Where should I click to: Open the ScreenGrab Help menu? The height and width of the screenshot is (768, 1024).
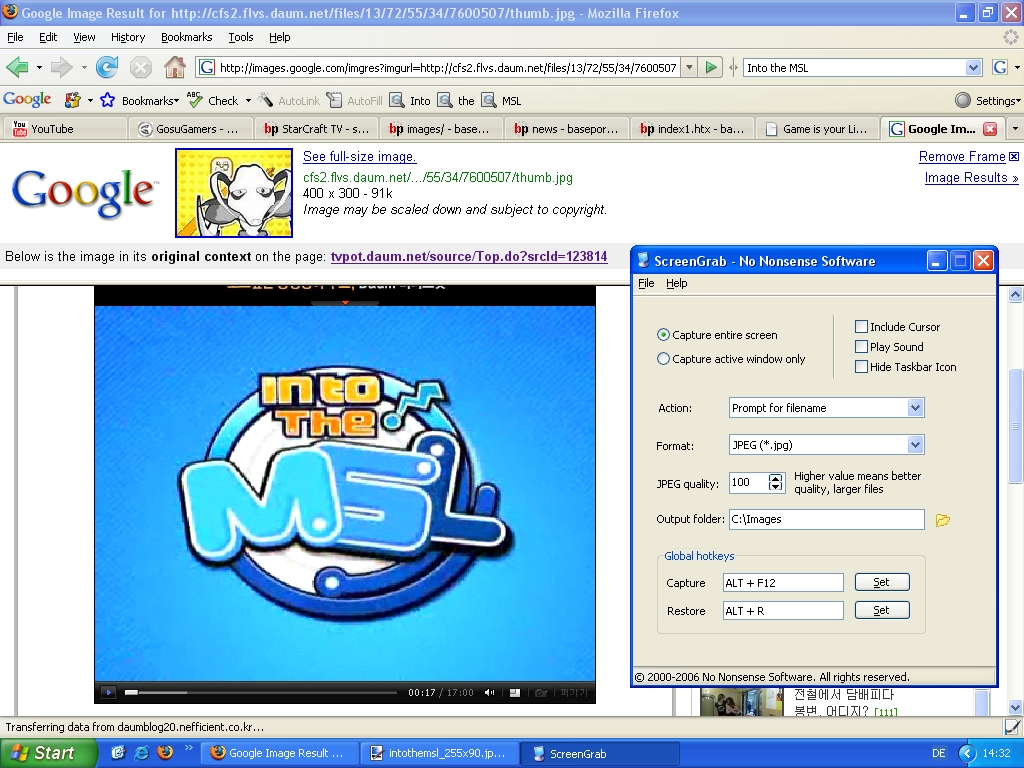(677, 283)
